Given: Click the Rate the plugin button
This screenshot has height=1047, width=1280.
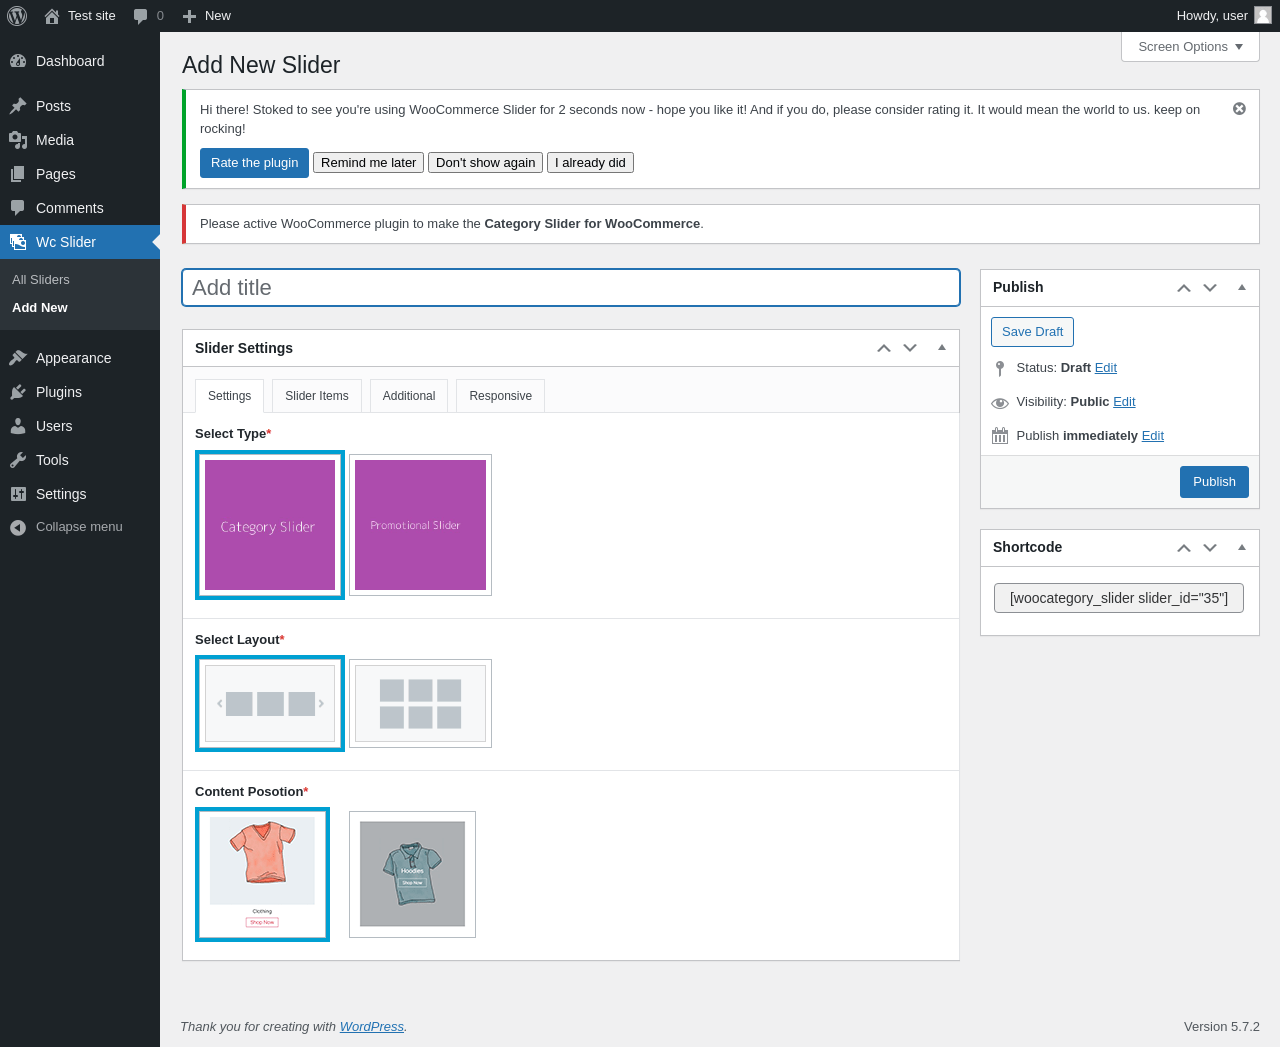Looking at the screenshot, I should [254, 163].
